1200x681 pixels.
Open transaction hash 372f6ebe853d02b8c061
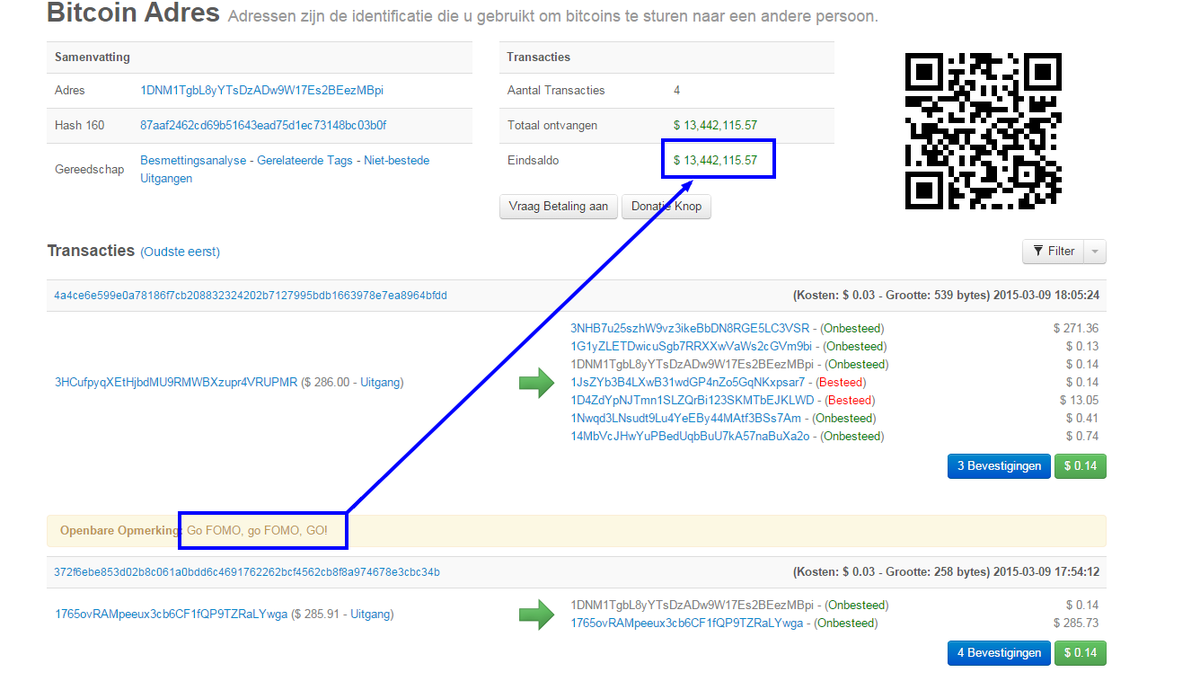coord(247,572)
